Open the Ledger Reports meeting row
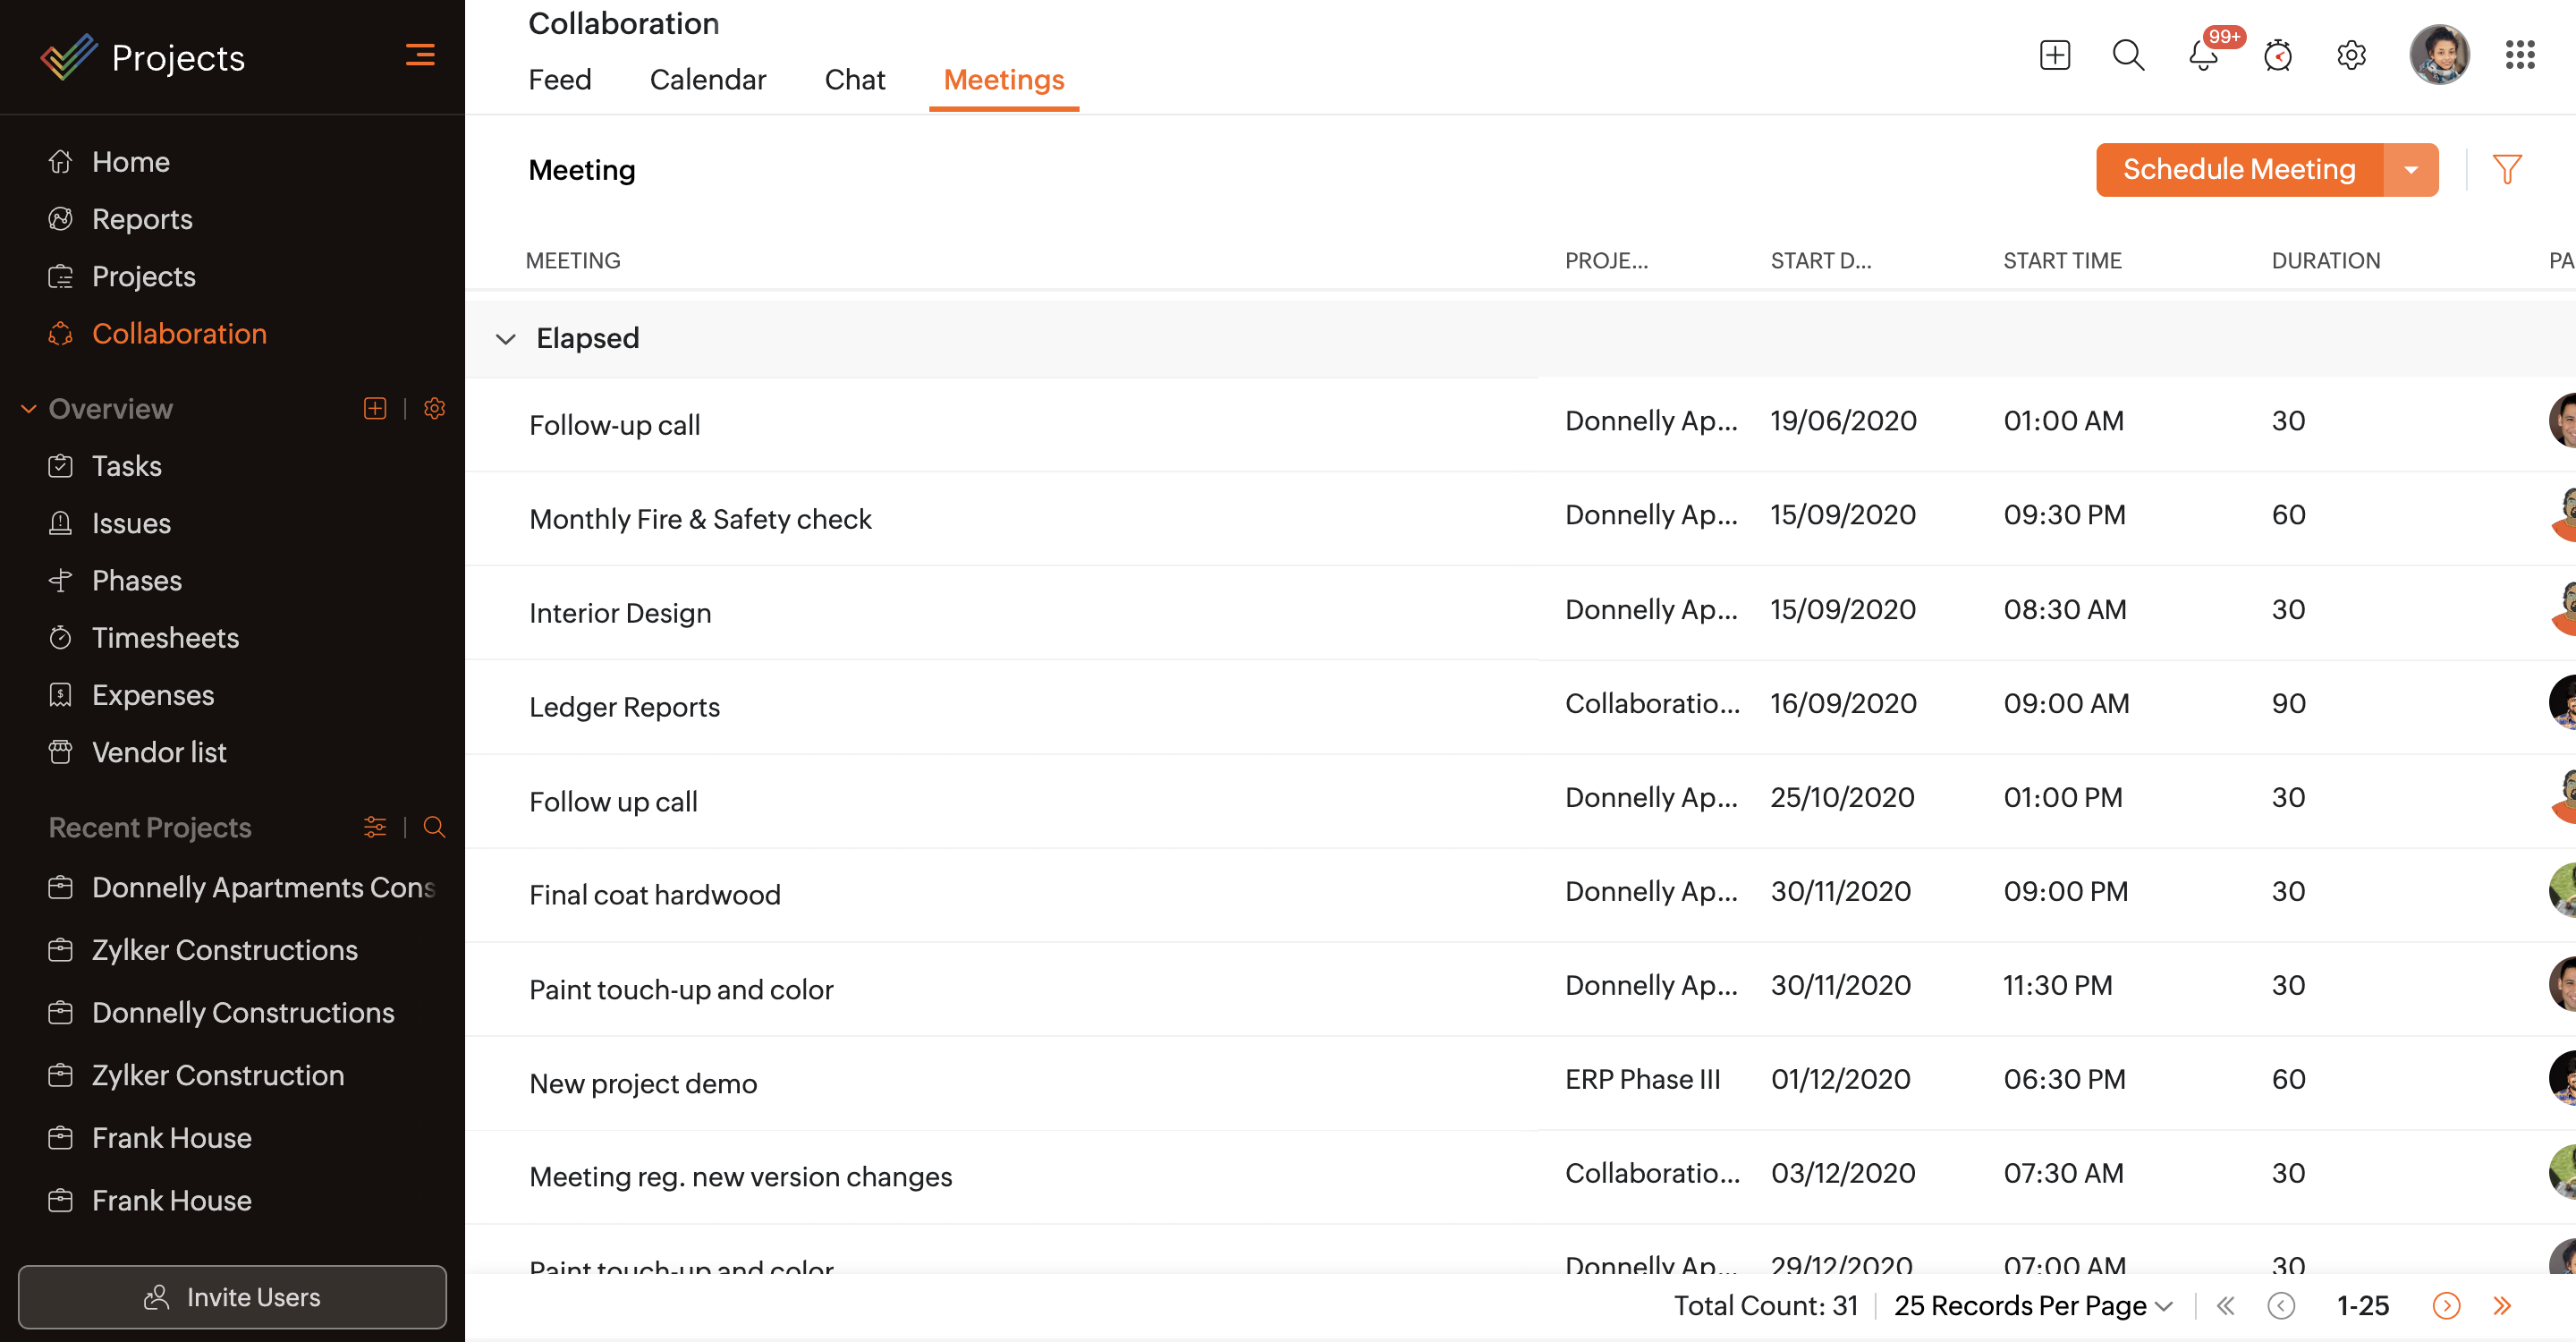The width and height of the screenshot is (2576, 1342). (624, 707)
